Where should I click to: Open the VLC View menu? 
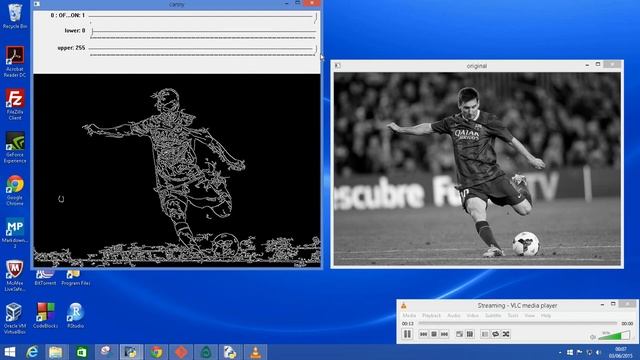(529, 316)
